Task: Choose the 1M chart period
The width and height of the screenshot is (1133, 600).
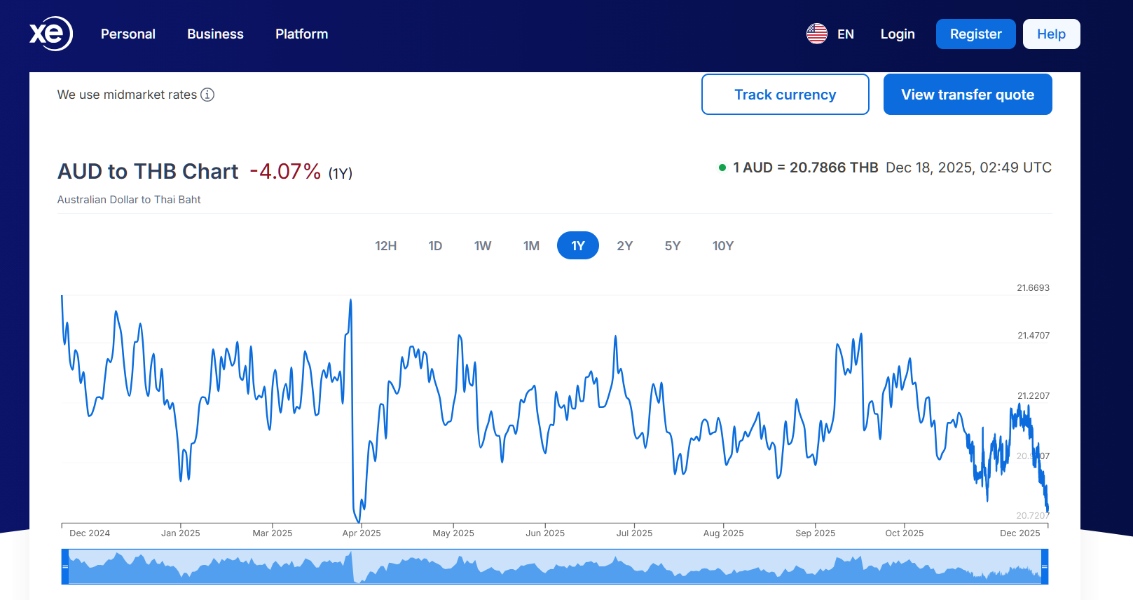Action: click(x=531, y=246)
